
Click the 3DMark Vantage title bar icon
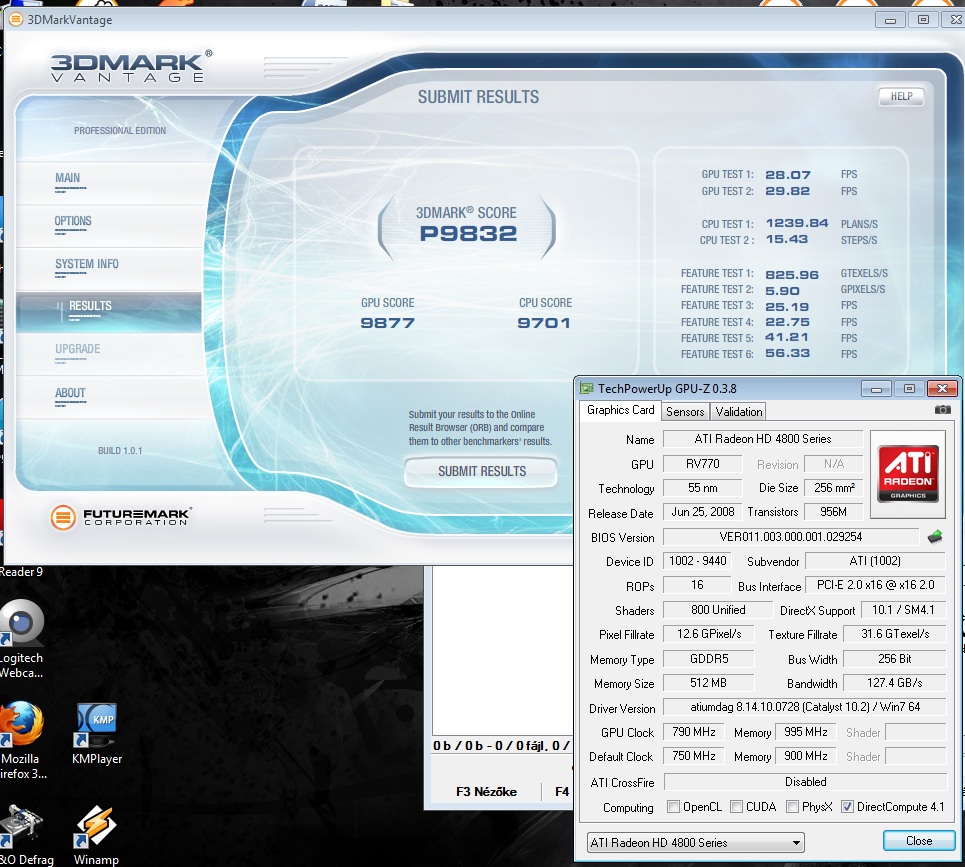click(x=16, y=19)
